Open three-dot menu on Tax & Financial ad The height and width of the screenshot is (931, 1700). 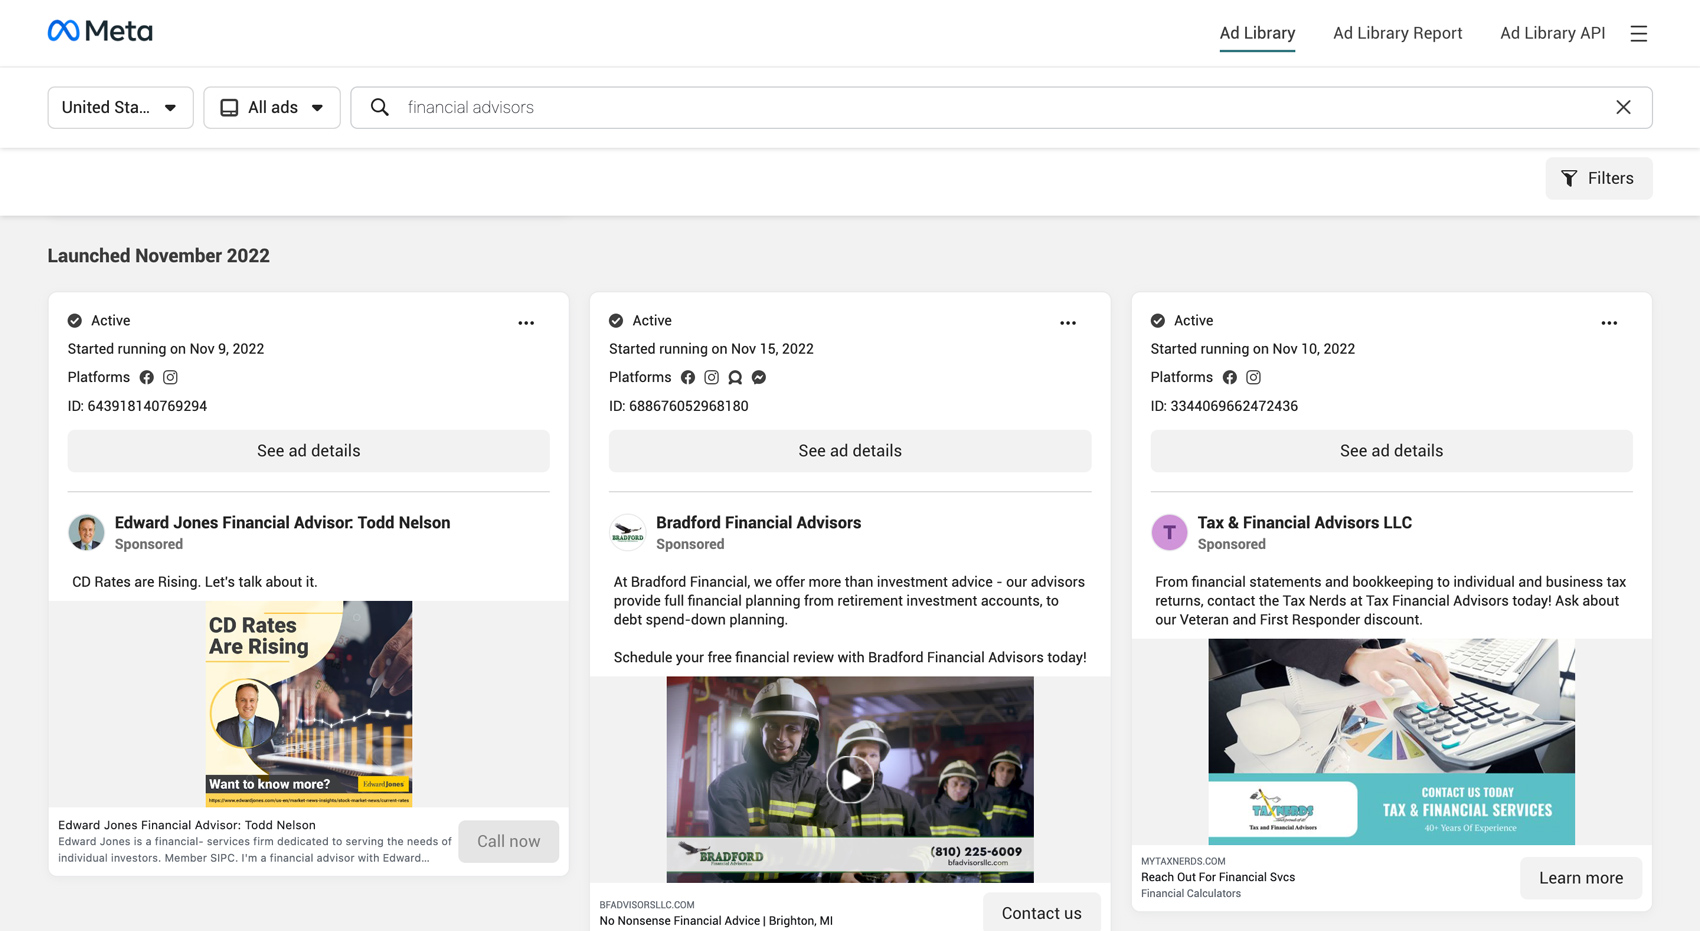[x=1608, y=323]
